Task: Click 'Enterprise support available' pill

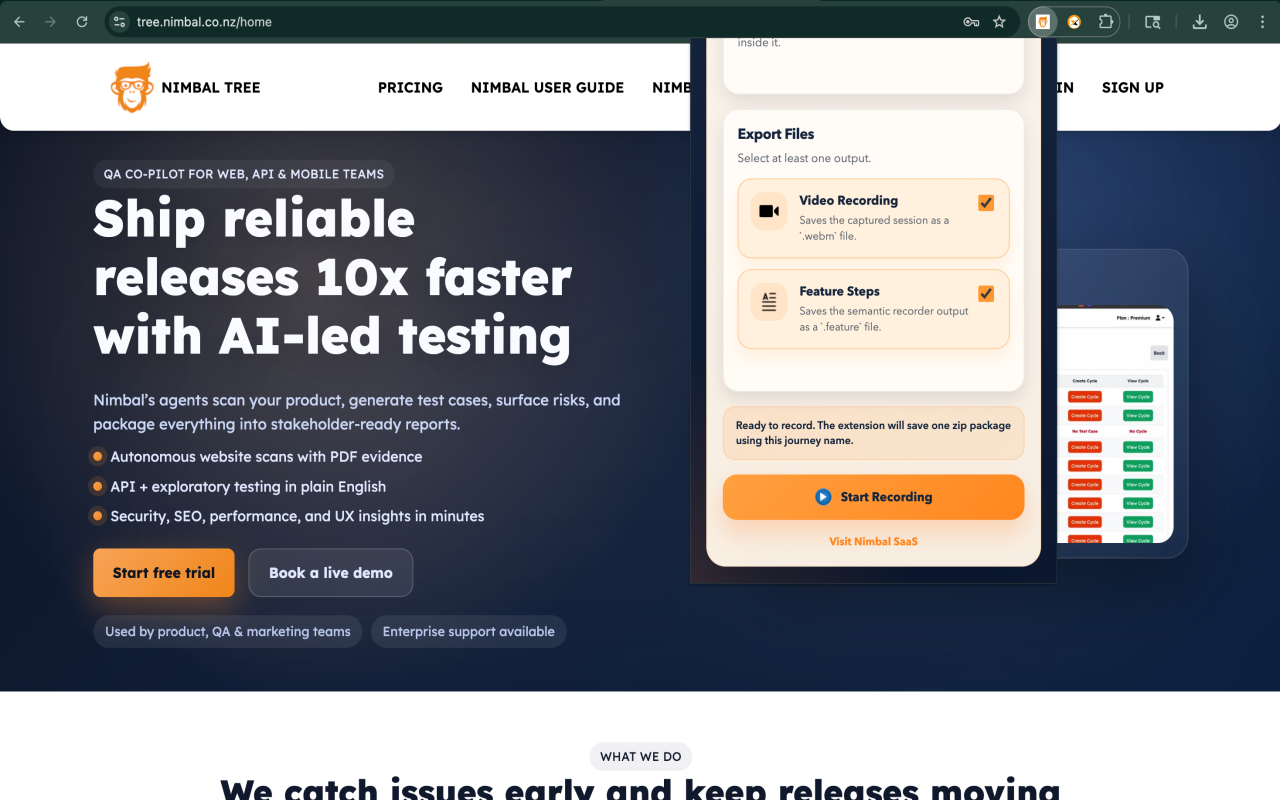Action: pyautogui.click(x=469, y=632)
